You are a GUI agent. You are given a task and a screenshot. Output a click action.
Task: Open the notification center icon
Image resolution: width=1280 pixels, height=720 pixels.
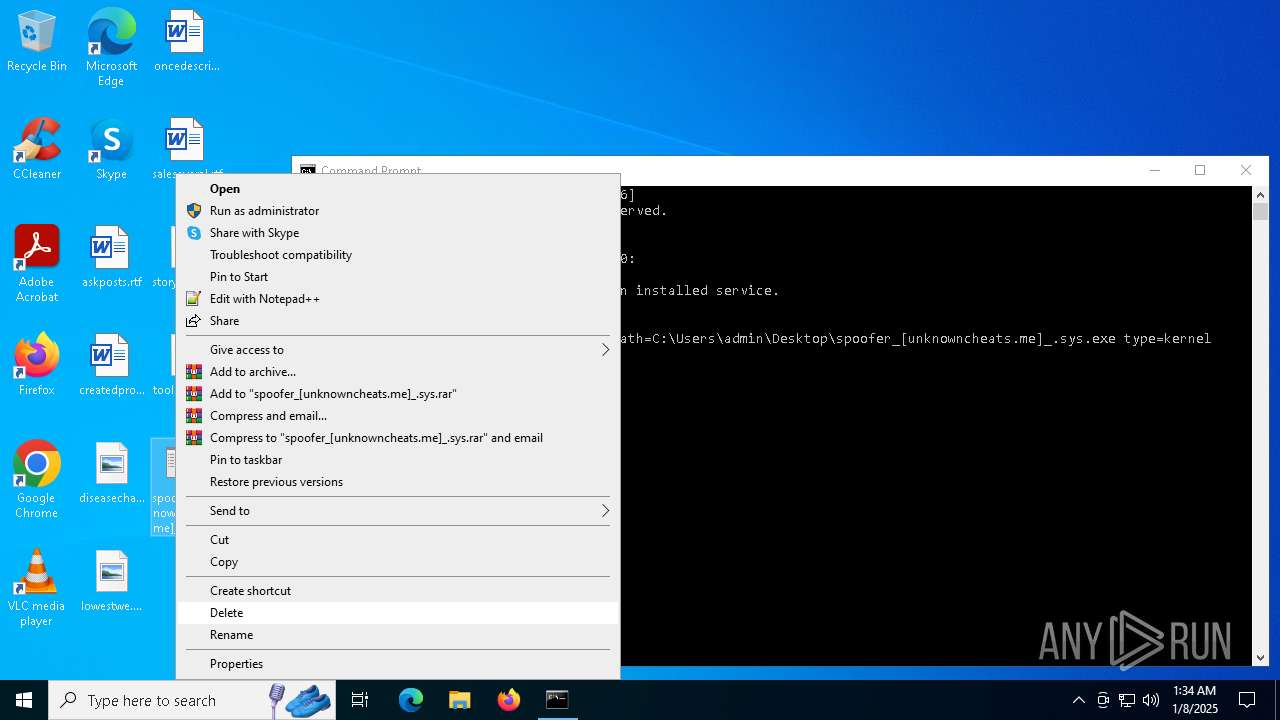tap(1247, 700)
